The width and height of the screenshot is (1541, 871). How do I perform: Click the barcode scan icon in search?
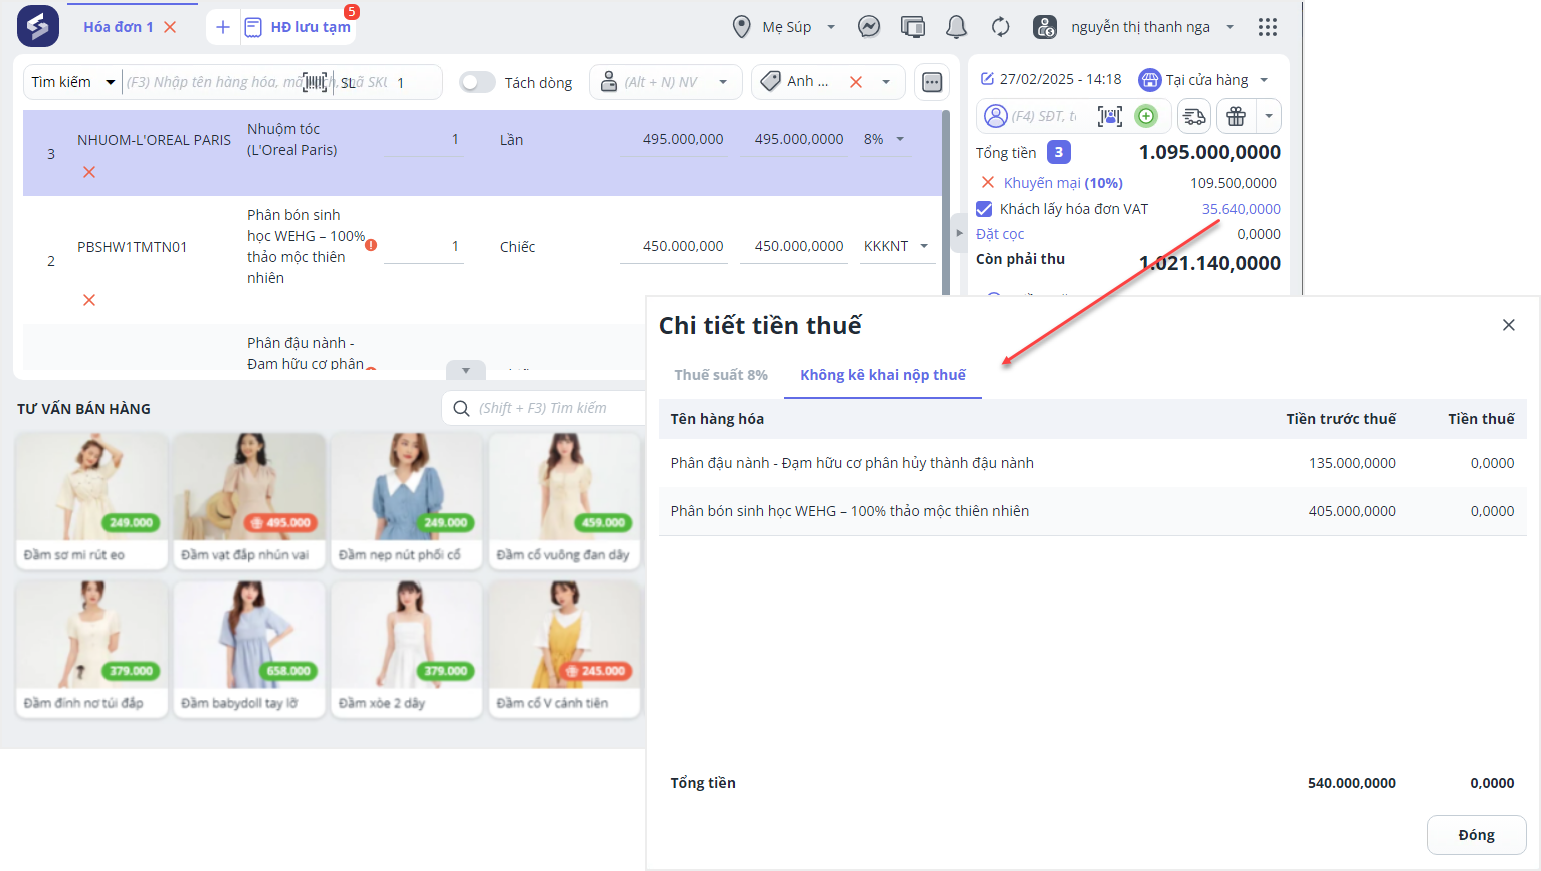click(x=315, y=82)
